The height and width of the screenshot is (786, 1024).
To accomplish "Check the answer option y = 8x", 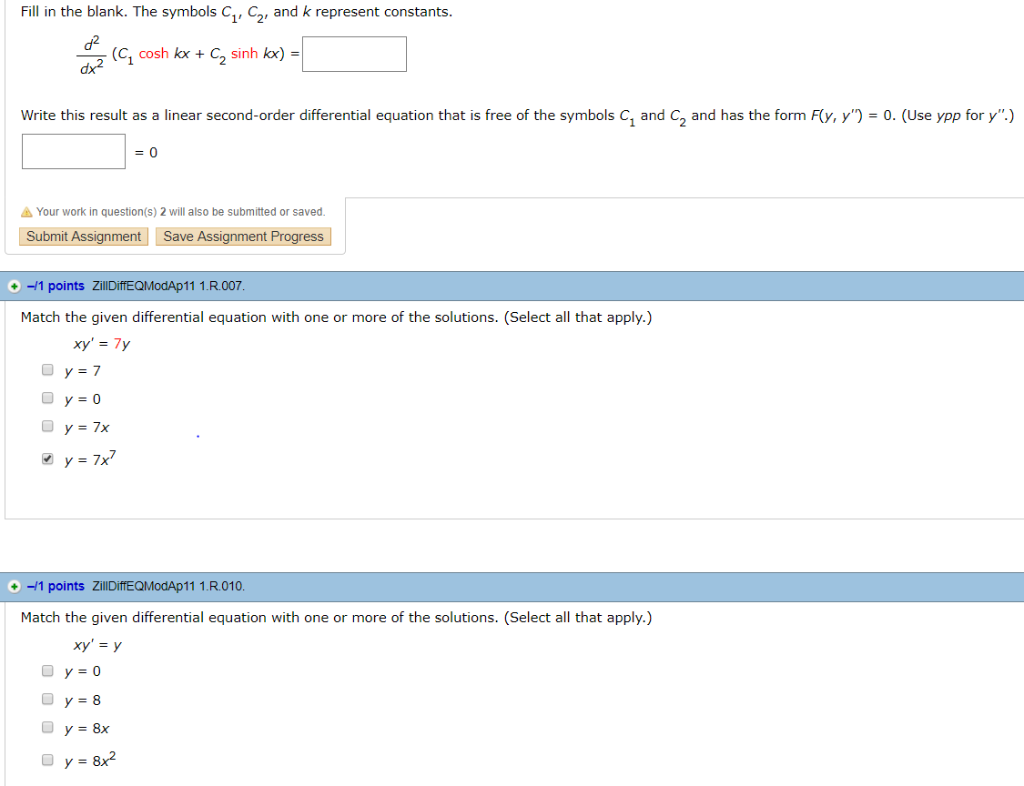I will [47, 727].
